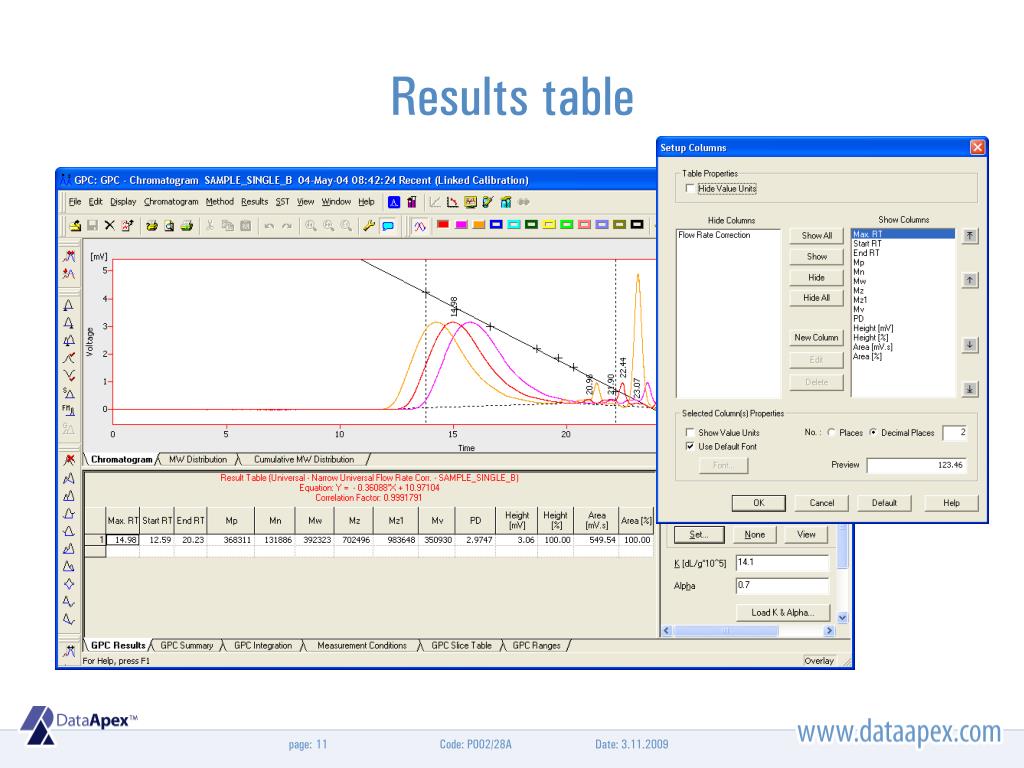Click the red-crossed peak sidebar icon

(69, 460)
